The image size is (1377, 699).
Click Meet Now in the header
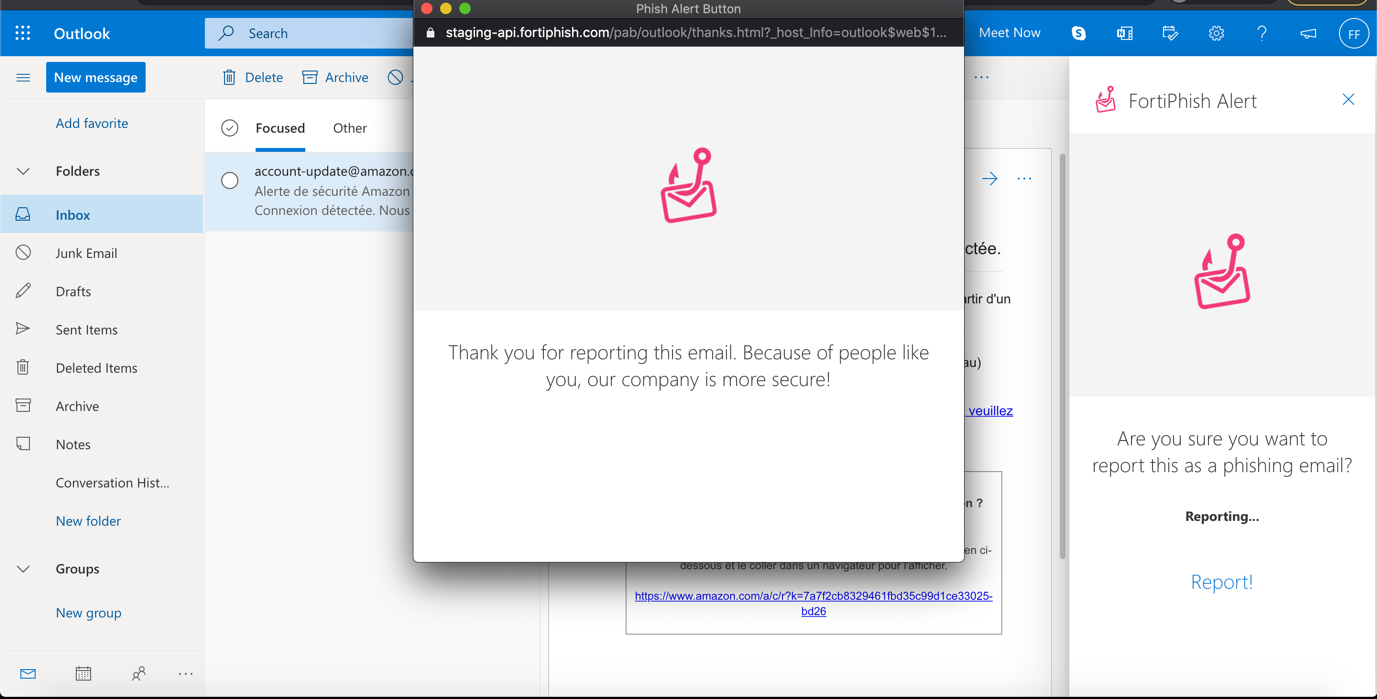tap(1009, 33)
